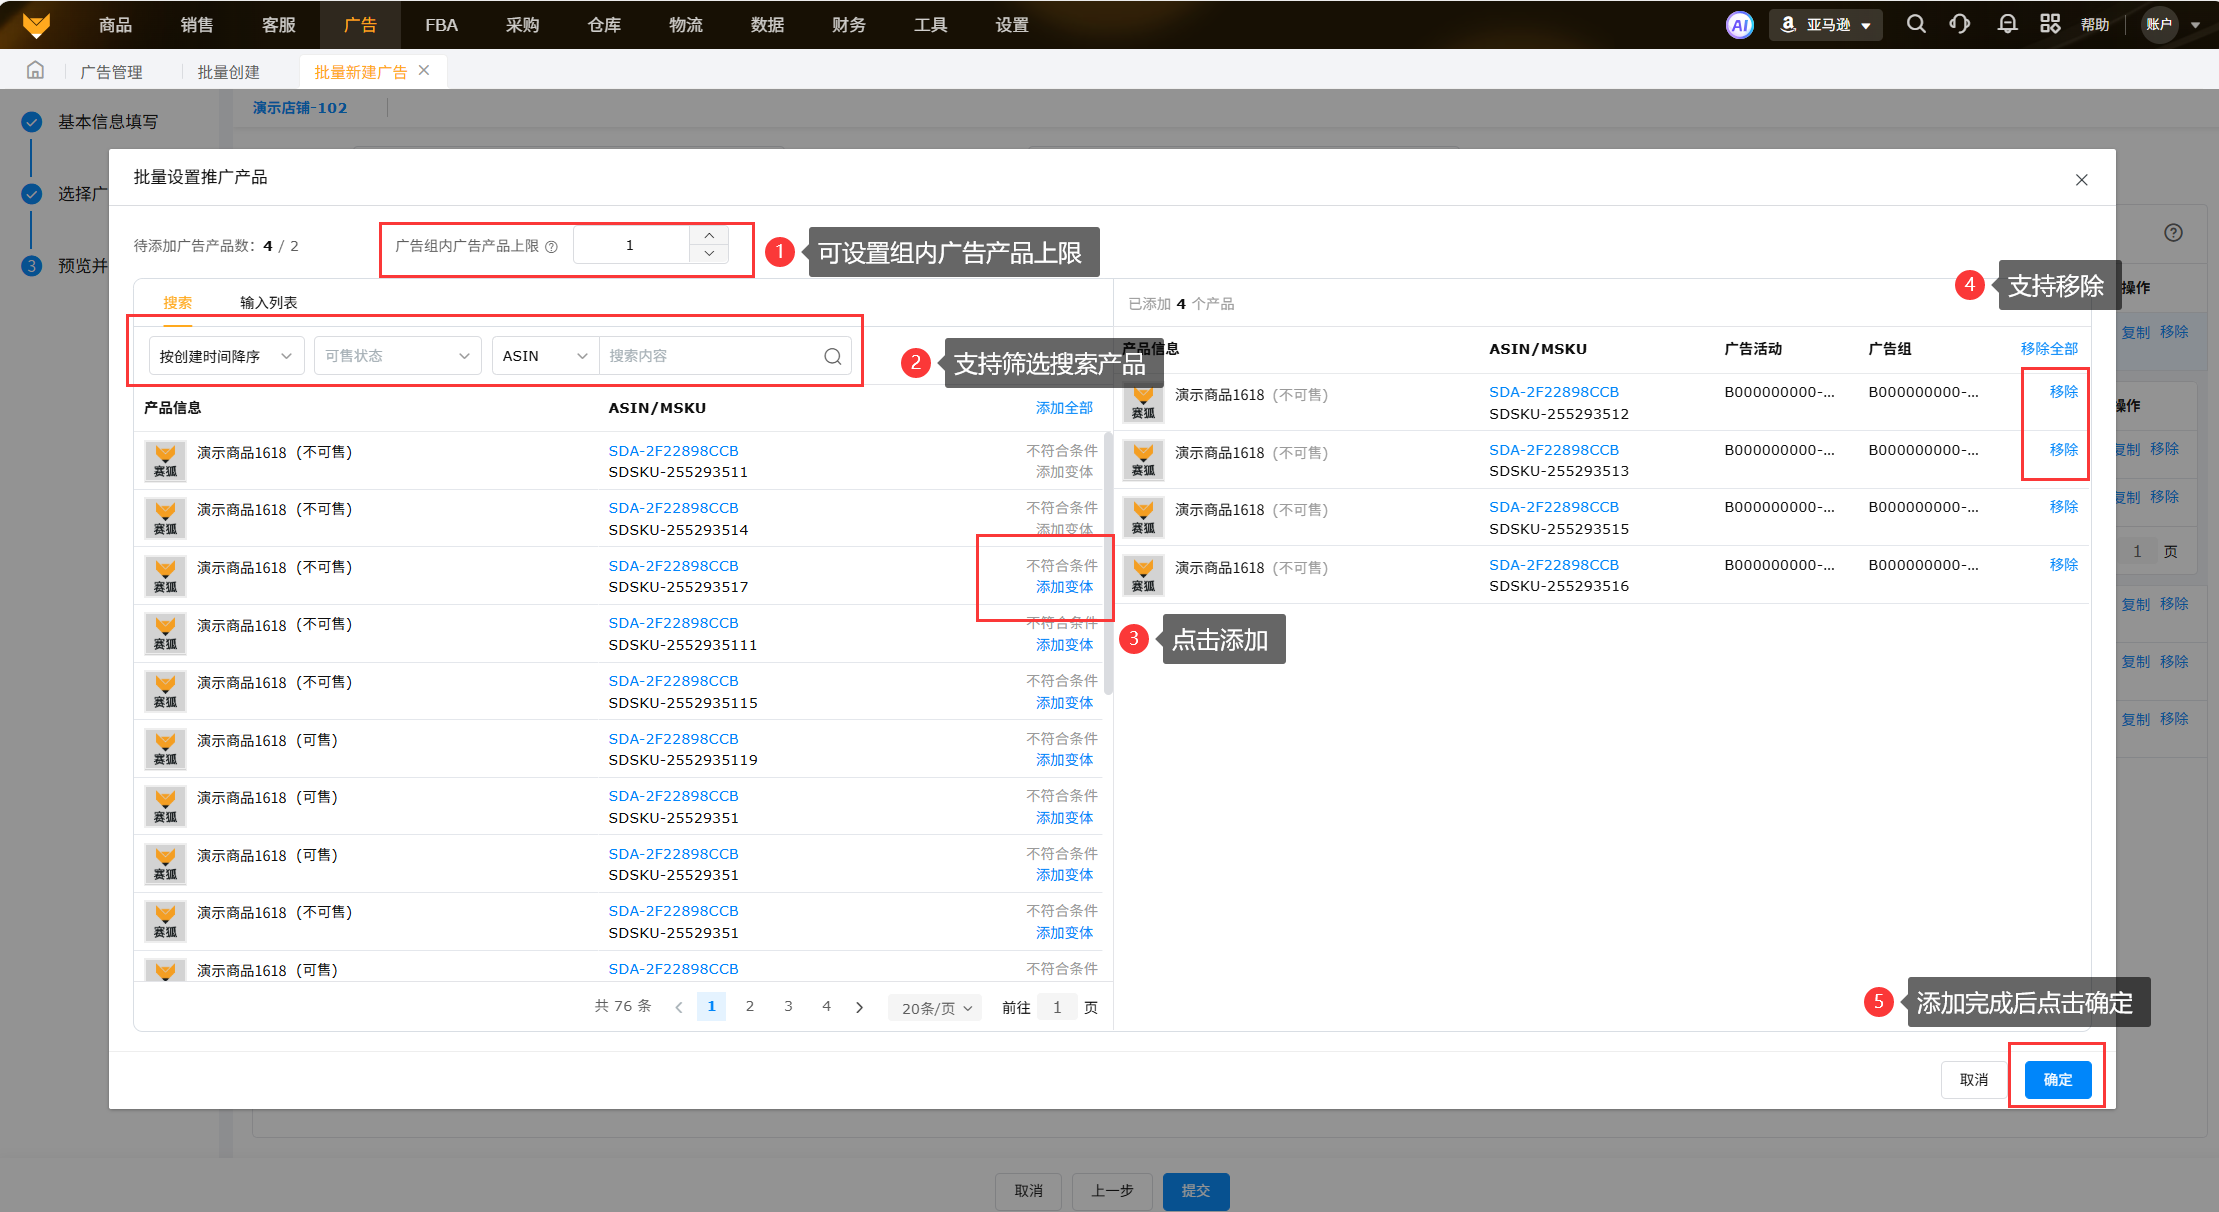2219x1212 pixels.
Task: Click the home icon in the tab bar
Action: click(35, 70)
